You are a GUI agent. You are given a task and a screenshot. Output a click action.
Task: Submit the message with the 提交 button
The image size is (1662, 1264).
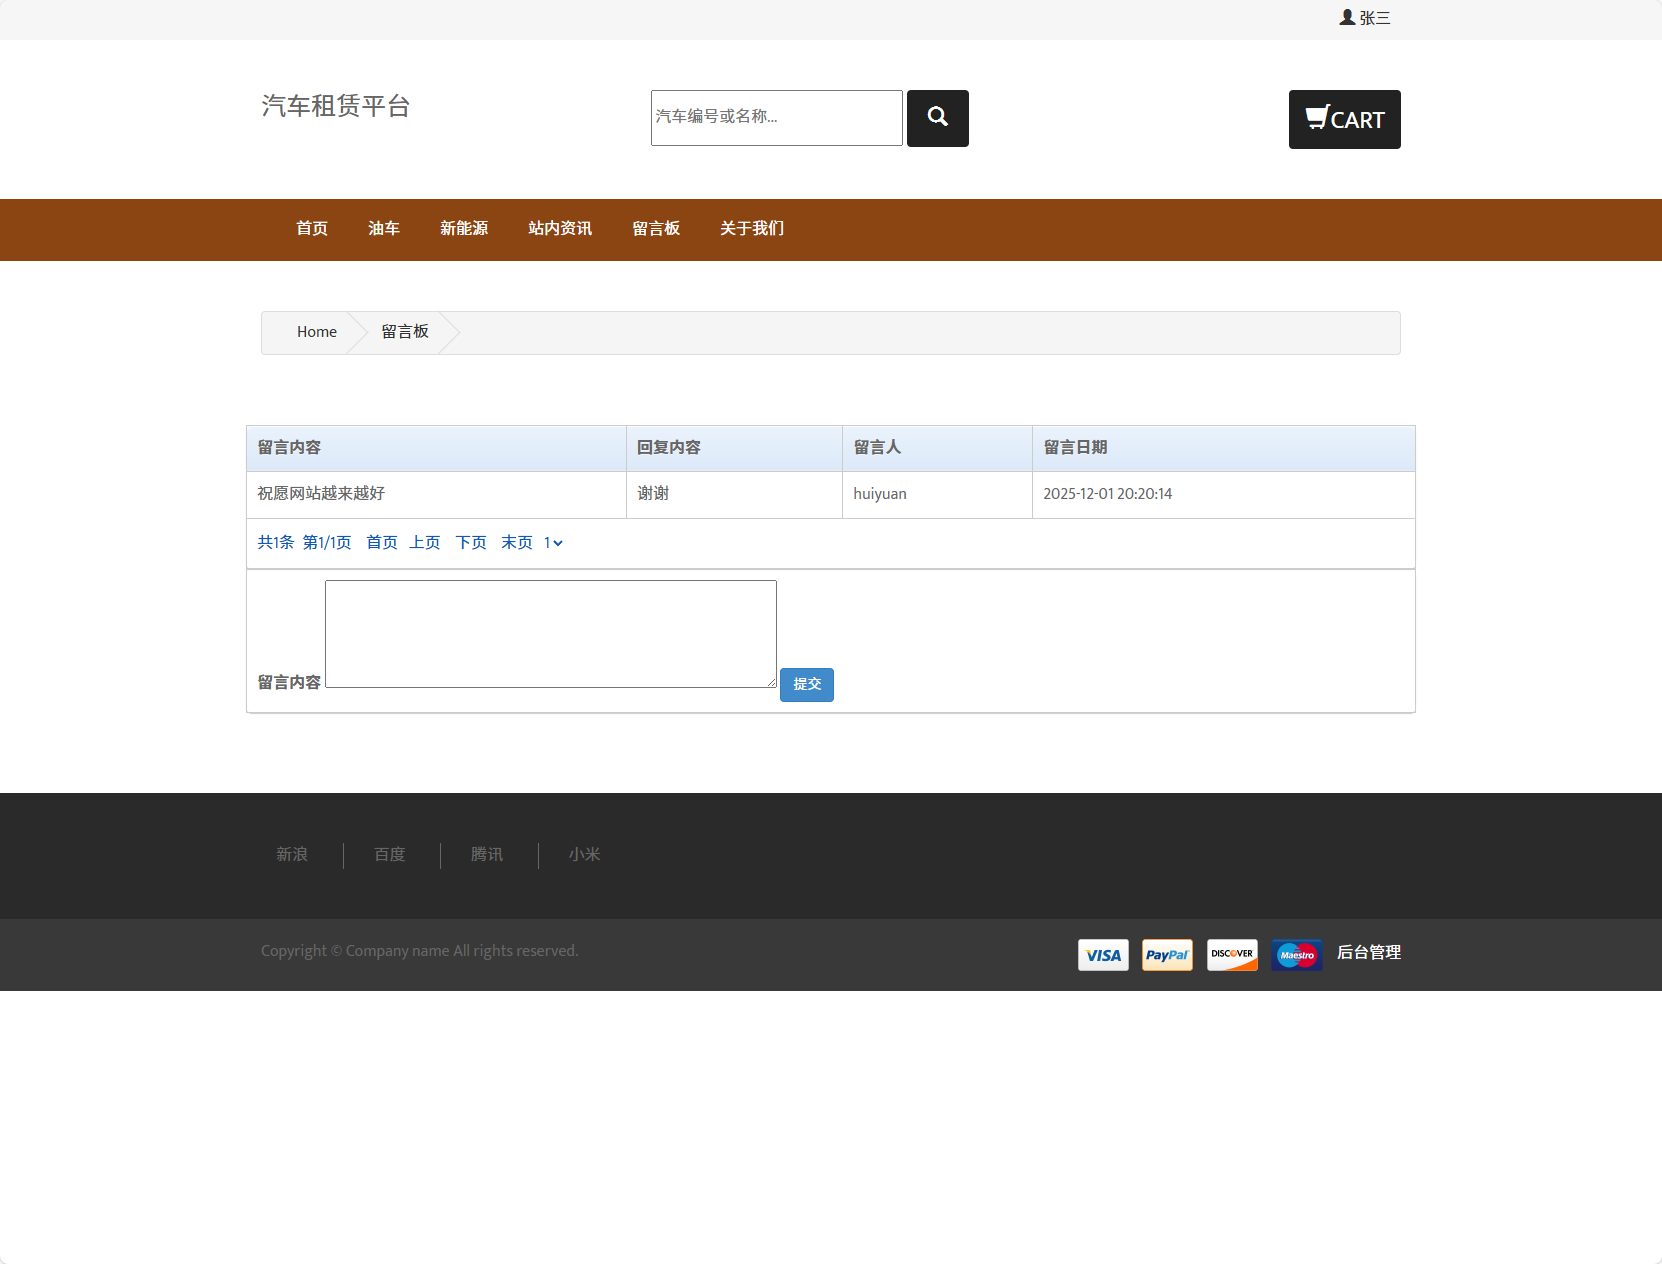pyautogui.click(x=806, y=684)
